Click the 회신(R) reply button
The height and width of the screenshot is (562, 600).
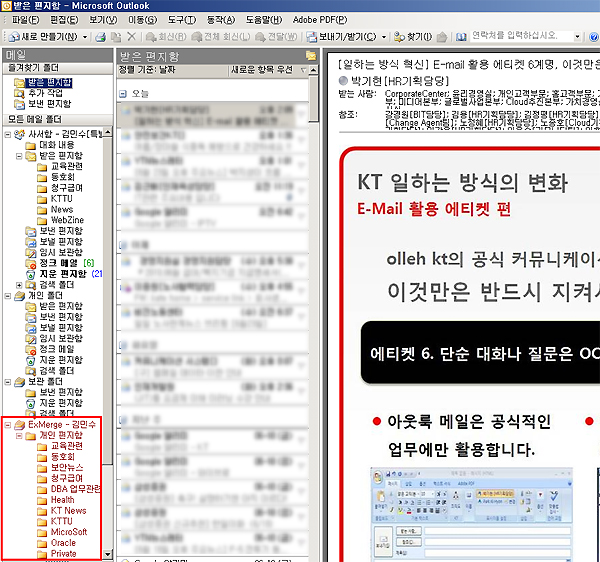coord(166,37)
